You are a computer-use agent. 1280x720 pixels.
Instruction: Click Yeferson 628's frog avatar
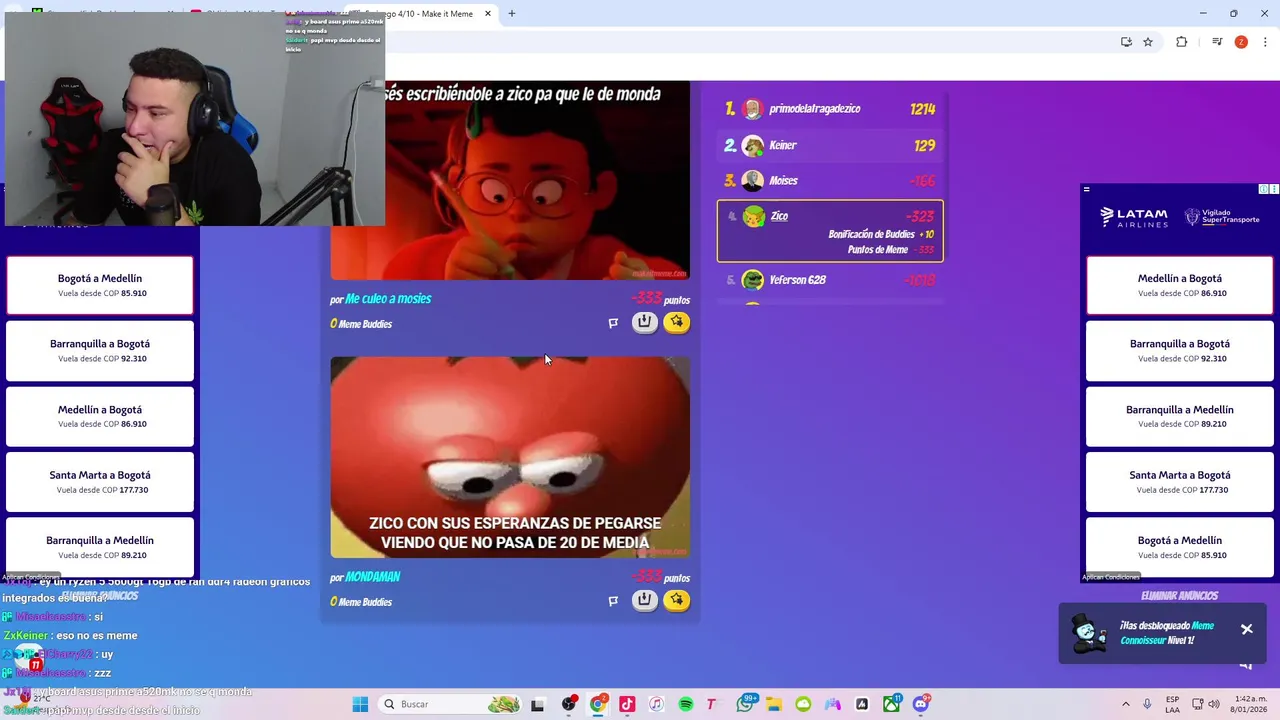point(753,280)
